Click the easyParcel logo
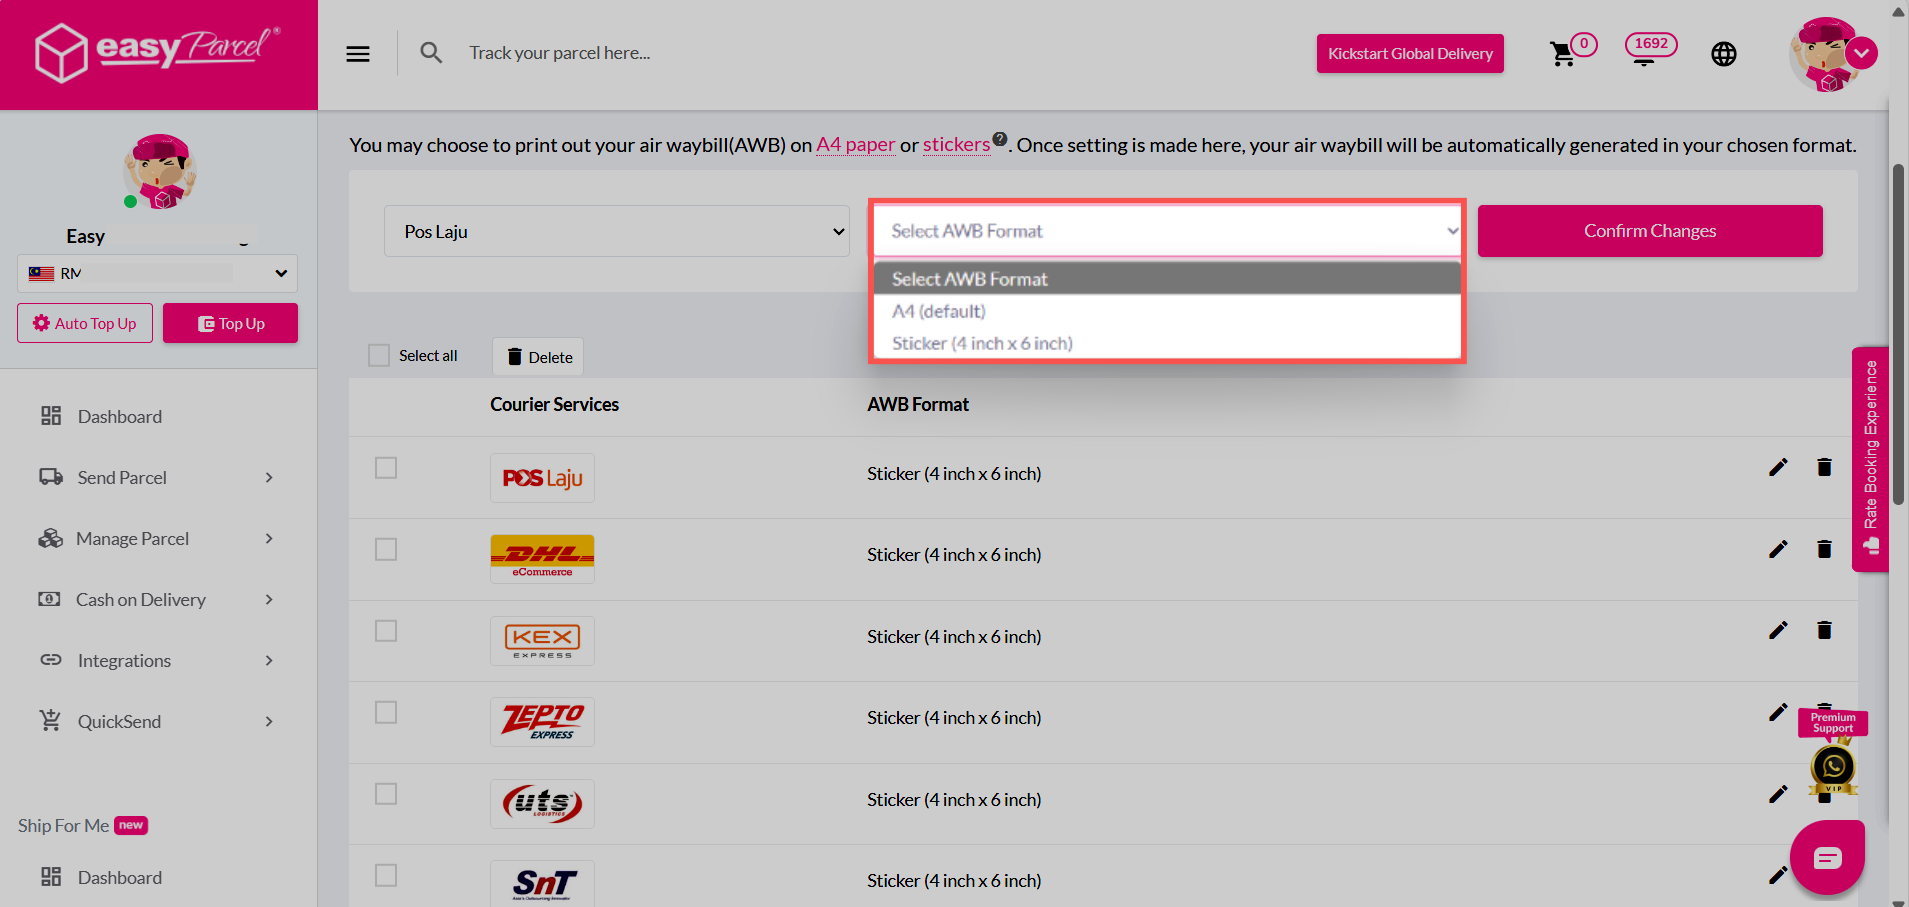This screenshot has height=907, width=1909. (158, 52)
